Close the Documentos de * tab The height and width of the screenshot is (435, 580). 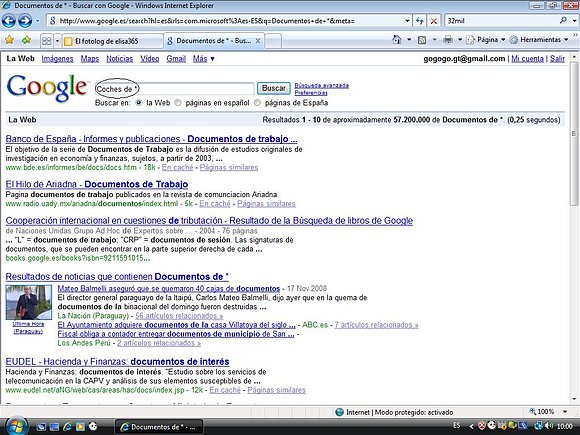pyautogui.click(x=259, y=41)
